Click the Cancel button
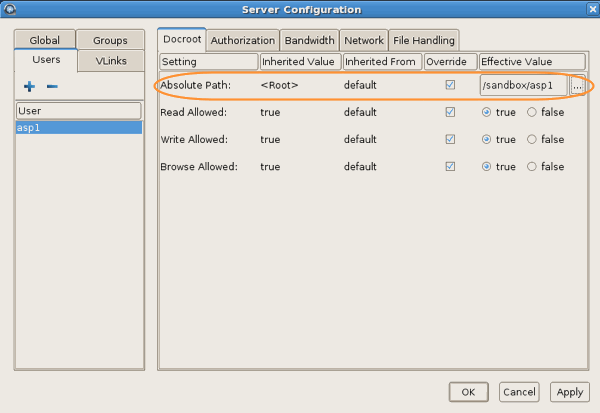The width and height of the screenshot is (600, 413). click(x=519, y=392)
